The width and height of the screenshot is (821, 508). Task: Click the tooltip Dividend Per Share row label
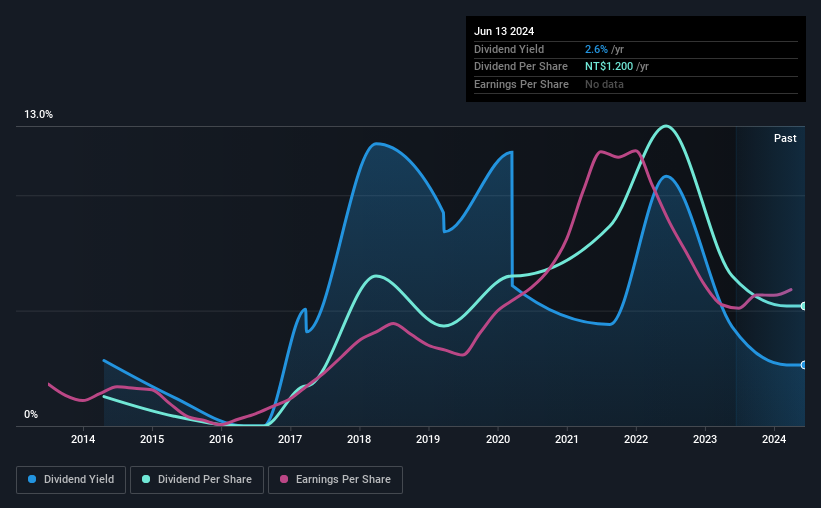coord(520,67)
